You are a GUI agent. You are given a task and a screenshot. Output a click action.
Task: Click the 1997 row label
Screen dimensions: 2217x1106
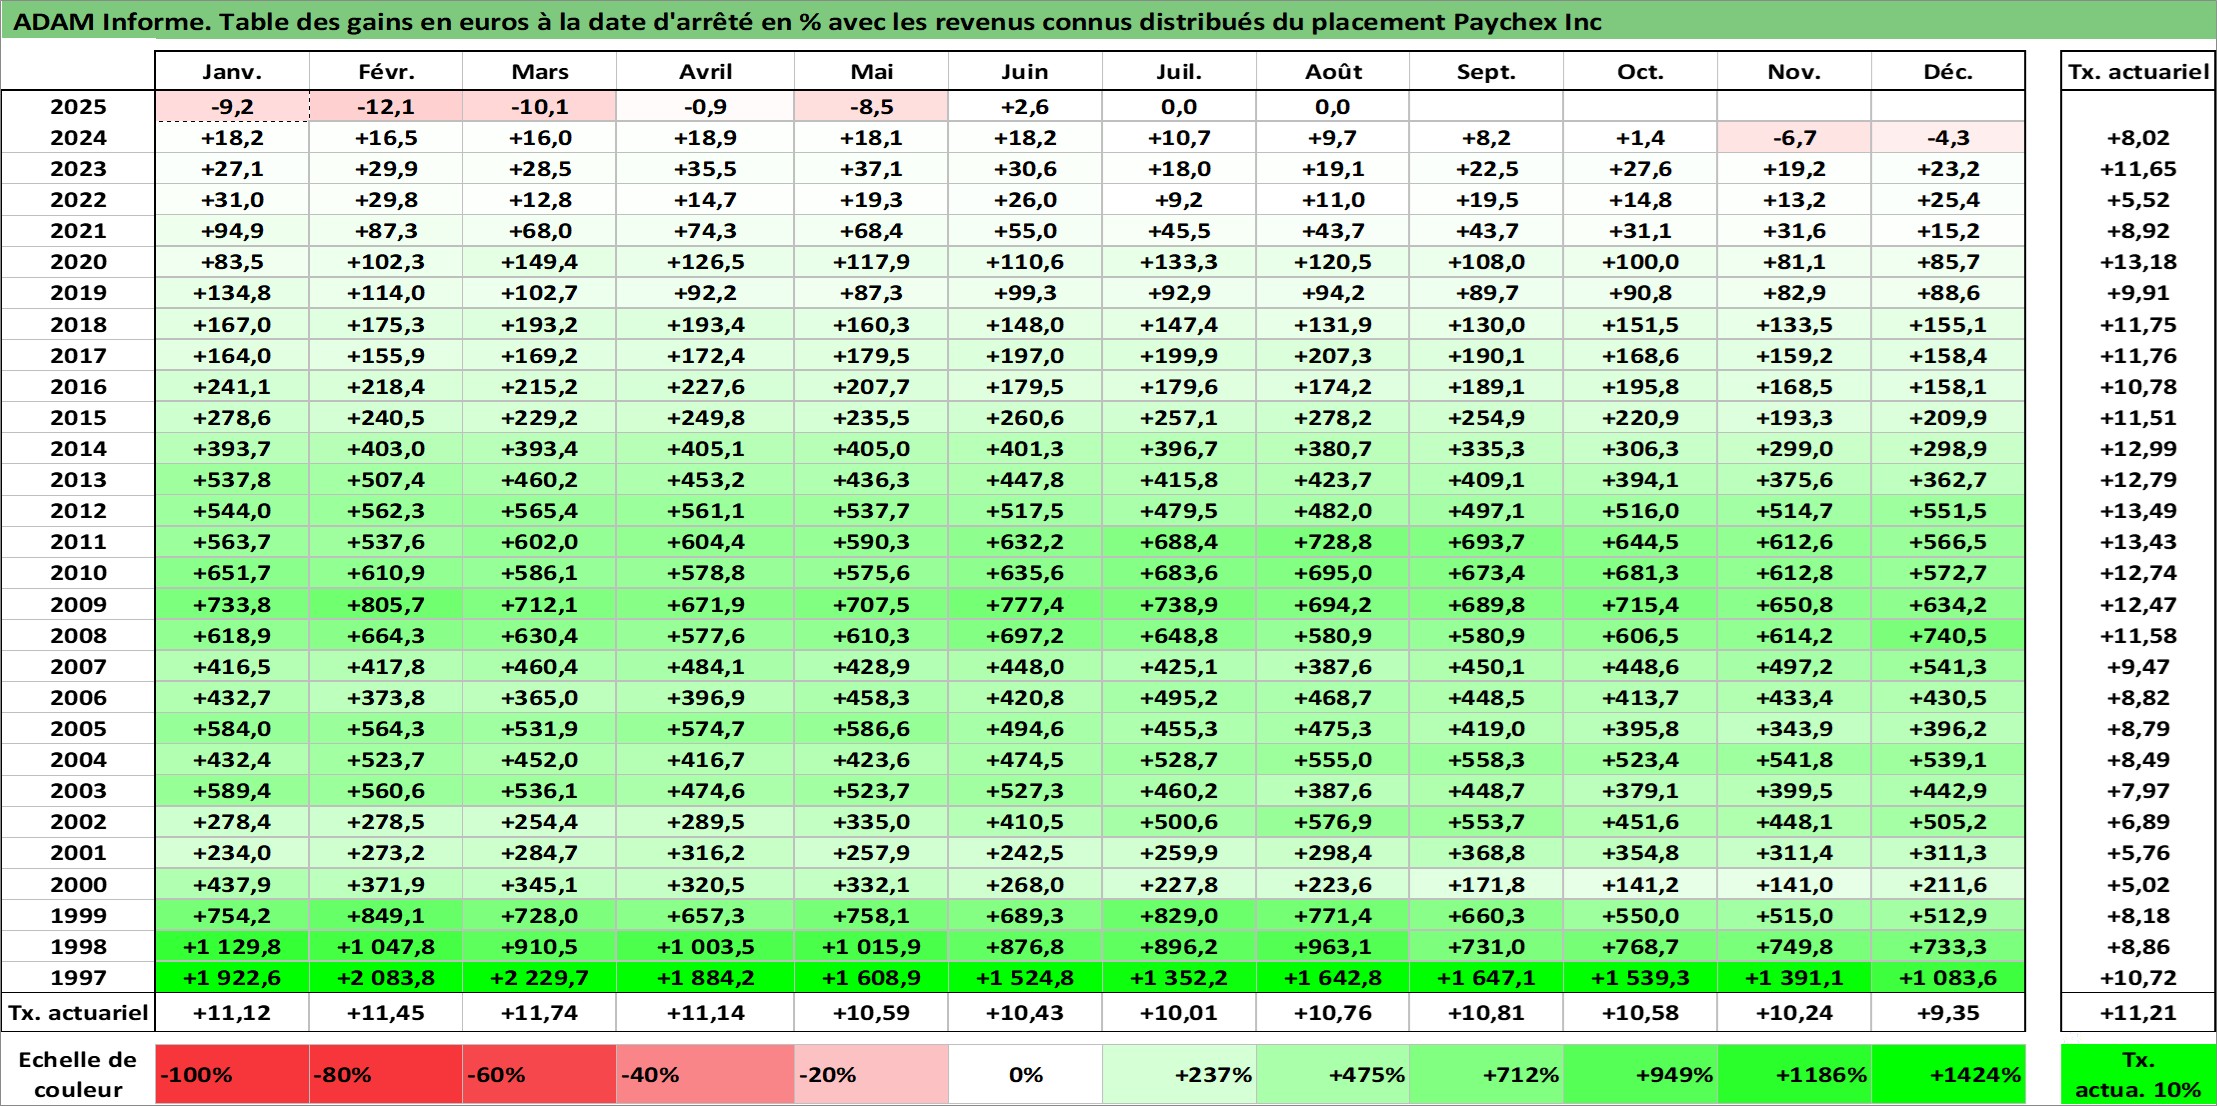78,977
